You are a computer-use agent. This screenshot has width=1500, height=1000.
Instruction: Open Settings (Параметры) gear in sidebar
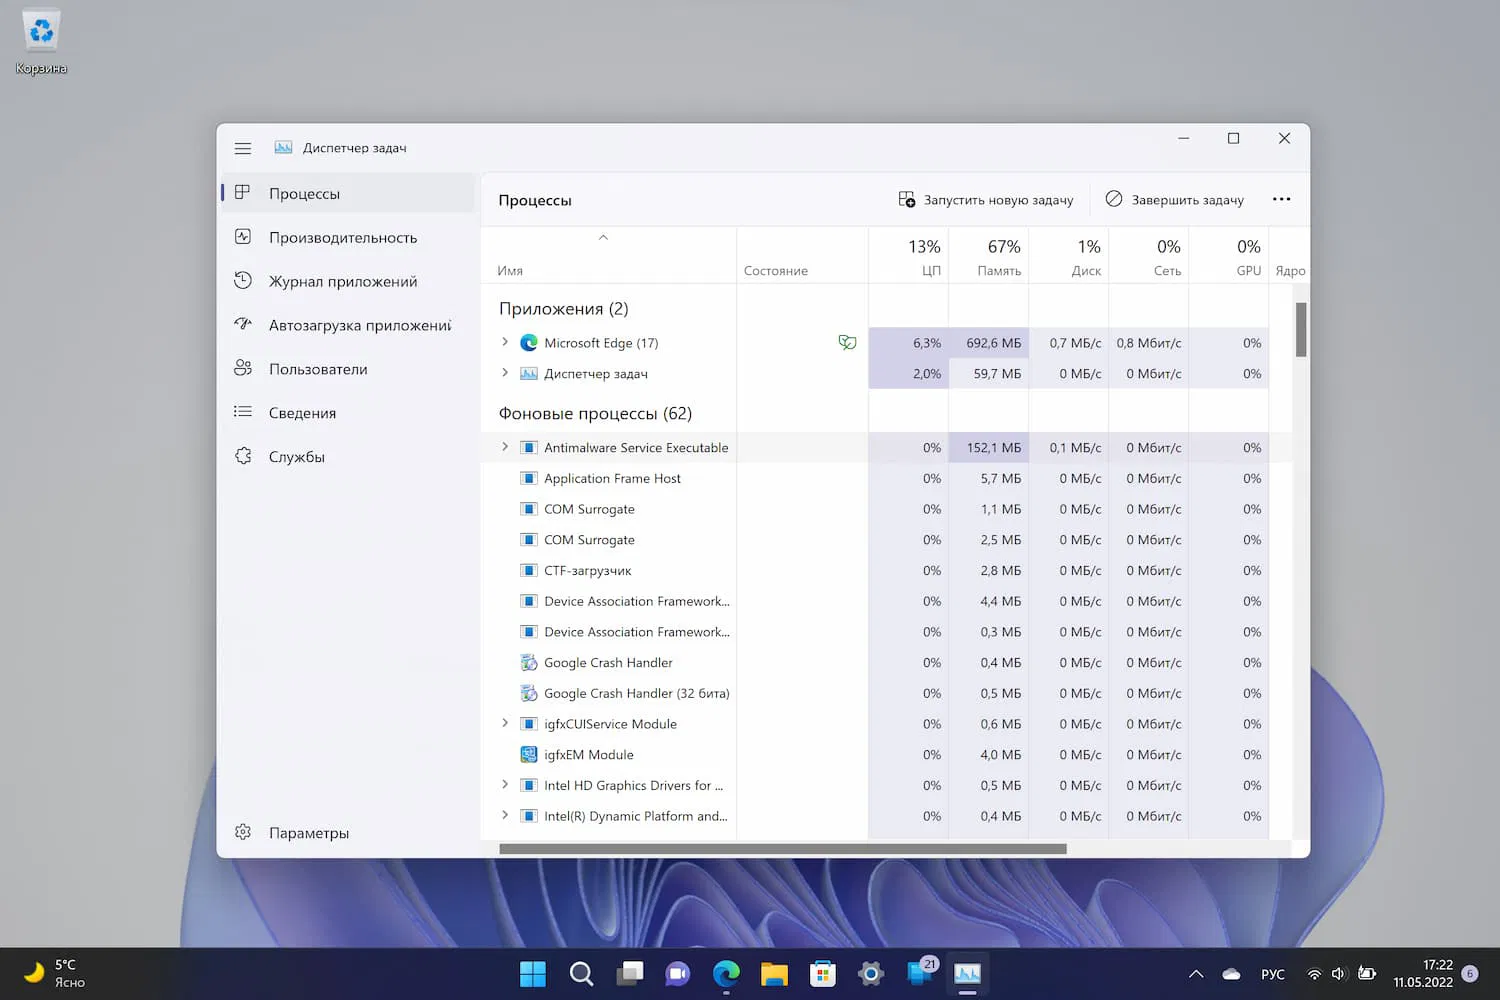243,832
